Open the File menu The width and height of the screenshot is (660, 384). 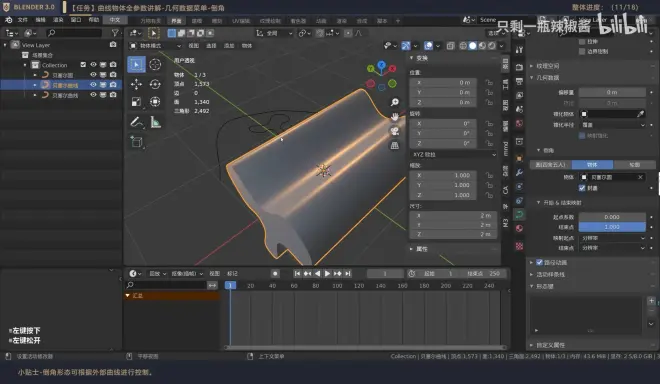coord(22,20)
